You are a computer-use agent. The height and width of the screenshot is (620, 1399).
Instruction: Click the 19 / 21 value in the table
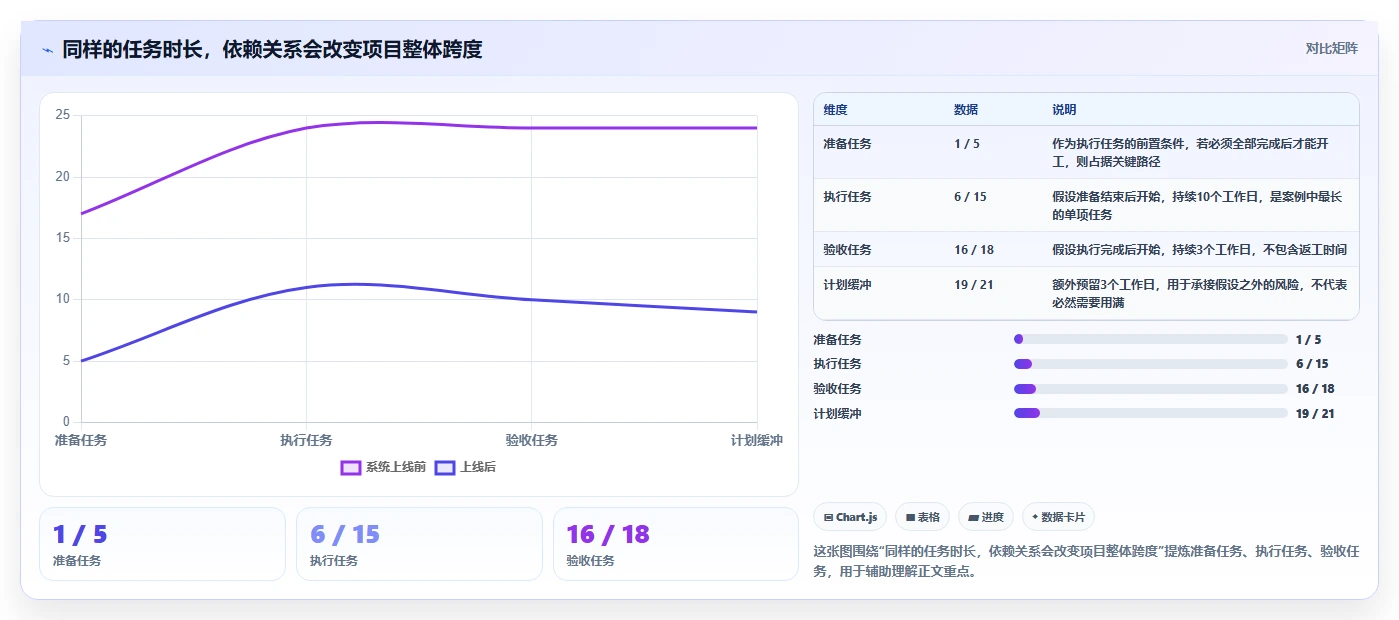click(974, 285)
